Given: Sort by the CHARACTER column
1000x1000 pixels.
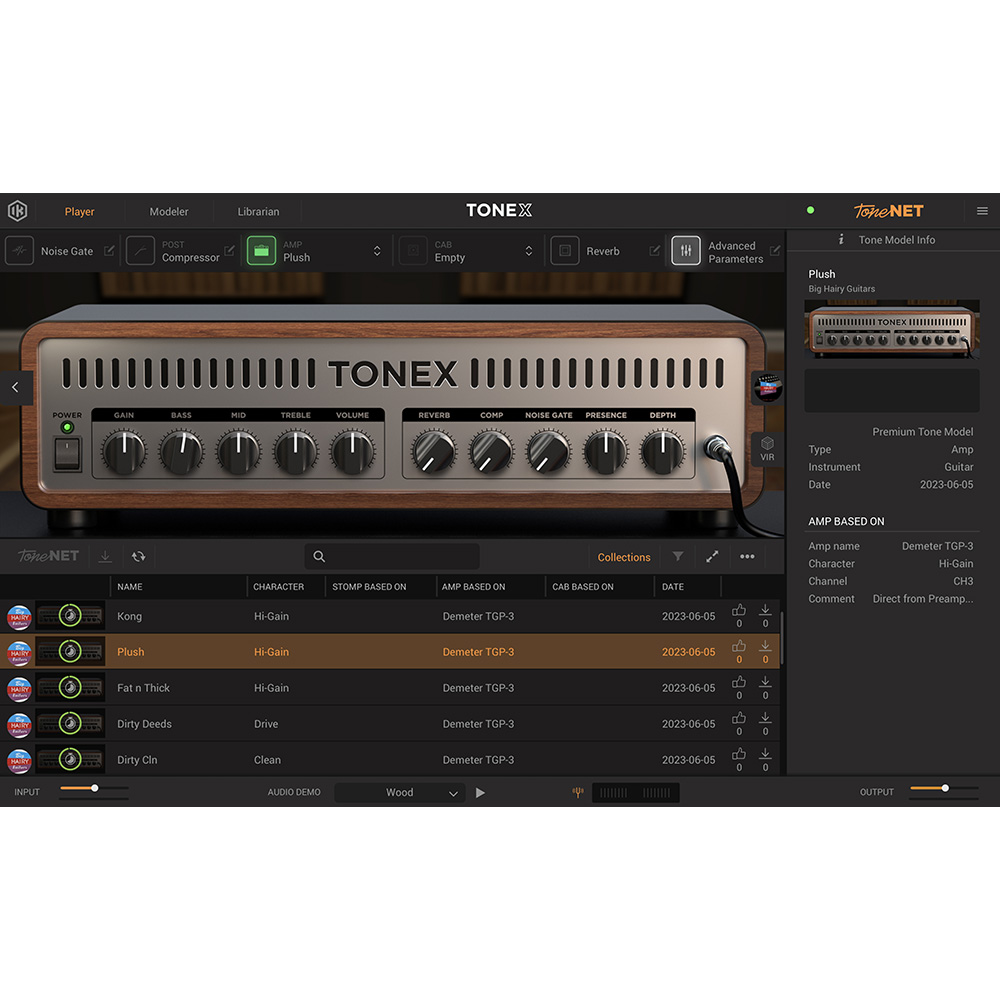Looking at the screenshot, I should [x=279, y=587].
